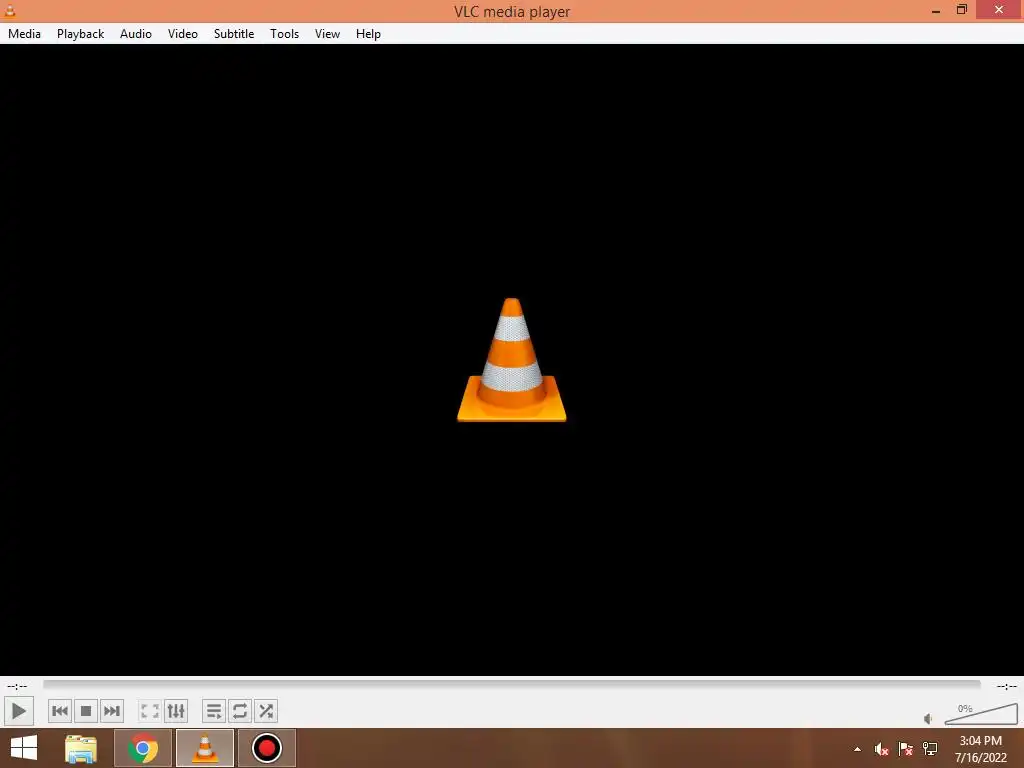Click the seek progress bar
Viewport: 1024px width, 768px height.
click(x=511, y=684)
